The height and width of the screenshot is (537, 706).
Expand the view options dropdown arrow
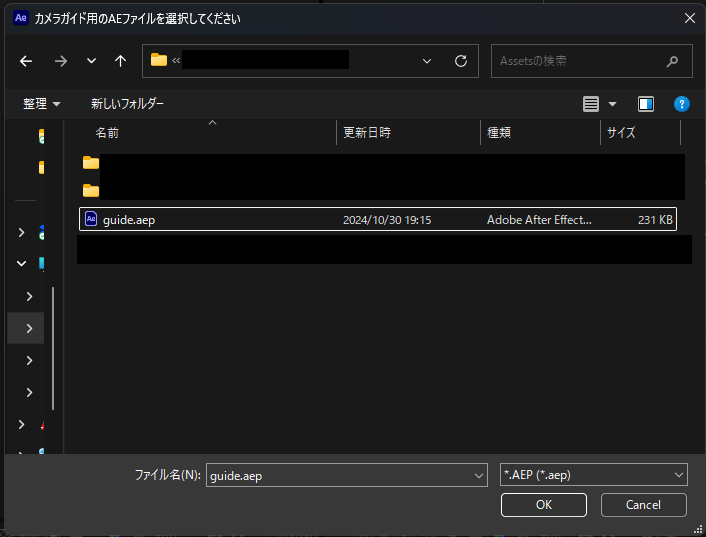pos(612,104)
